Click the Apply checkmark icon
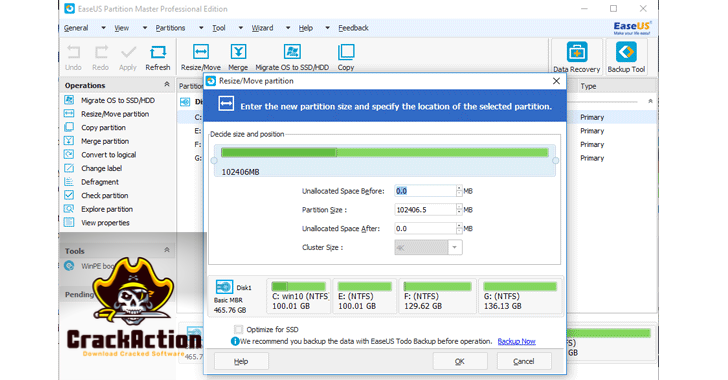 point(128,52)
